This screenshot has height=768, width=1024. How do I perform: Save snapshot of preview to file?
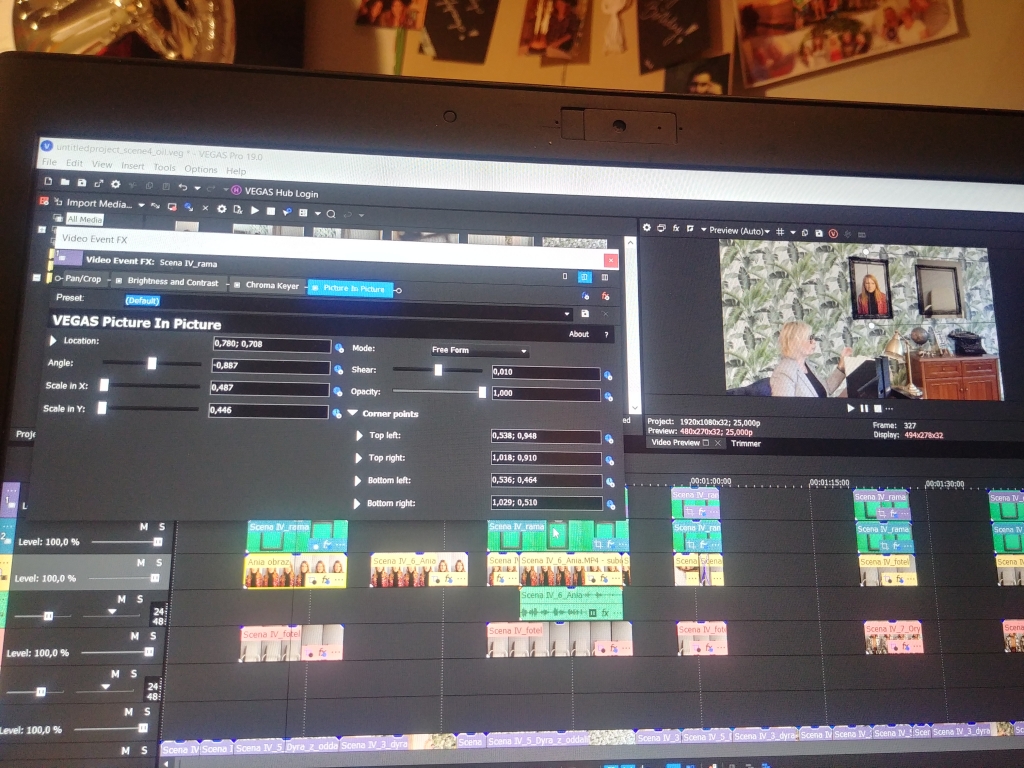coord(819,232)
